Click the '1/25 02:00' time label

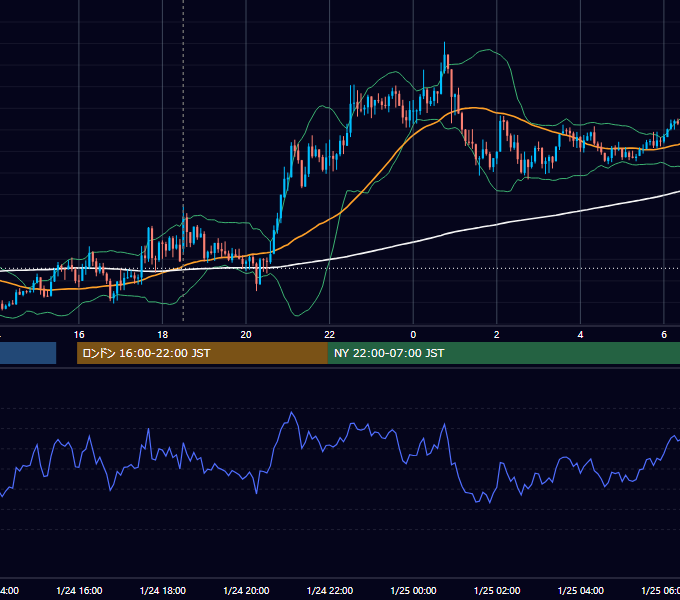pos(497,590)
